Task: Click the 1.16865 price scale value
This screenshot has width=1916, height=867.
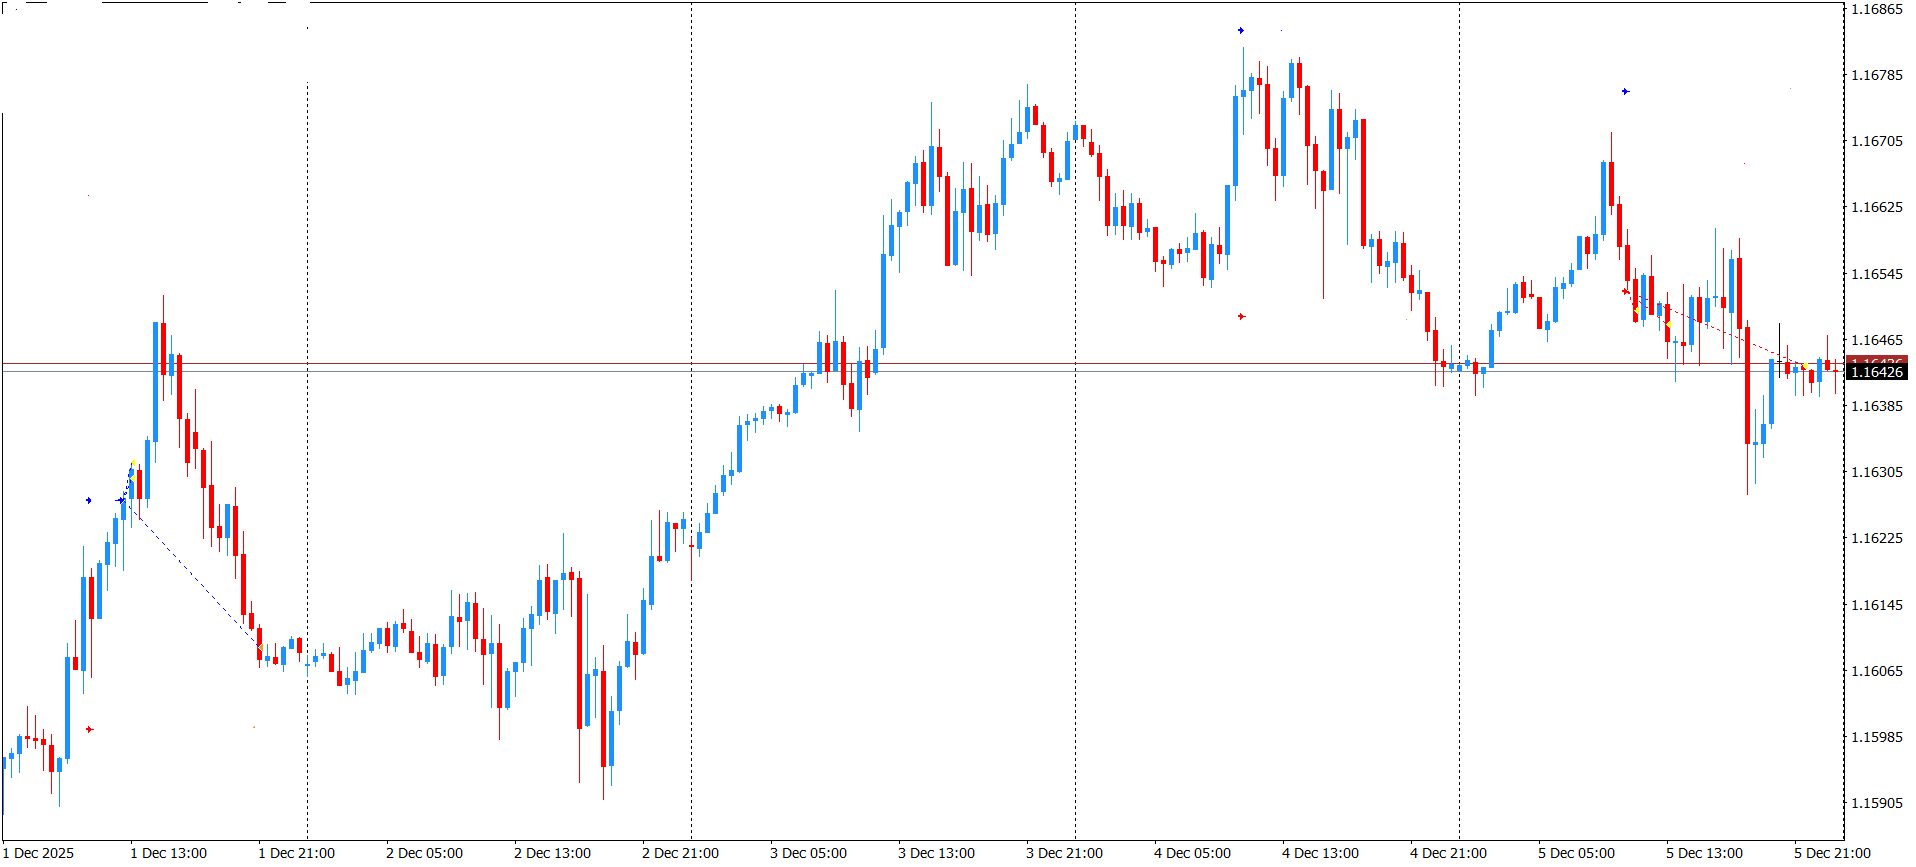Action: pos(1877,9)
